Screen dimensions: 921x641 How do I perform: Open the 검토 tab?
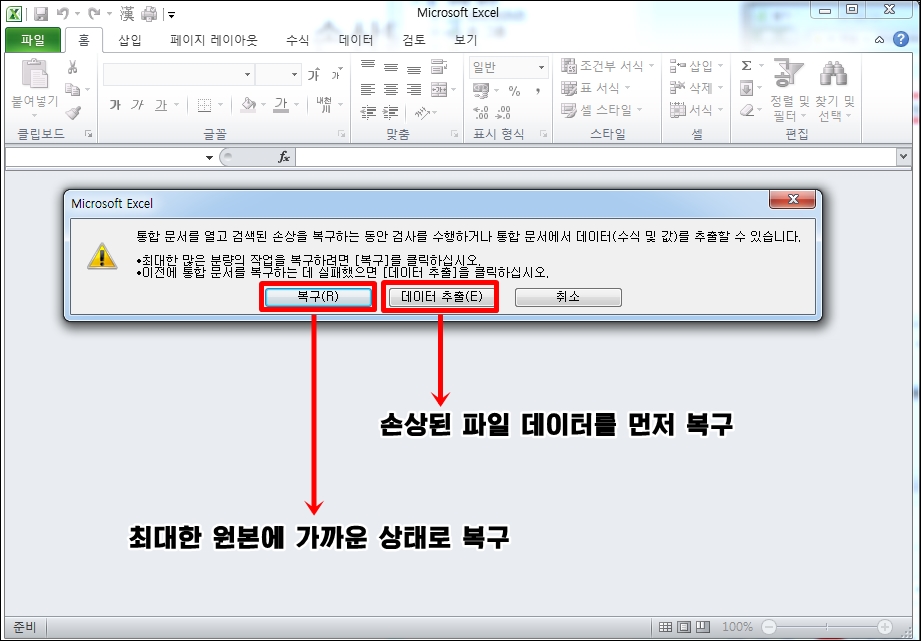[414, 40]
